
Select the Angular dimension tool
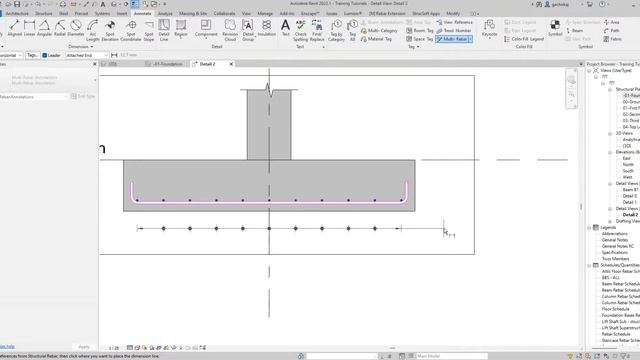tap(44, 29)
